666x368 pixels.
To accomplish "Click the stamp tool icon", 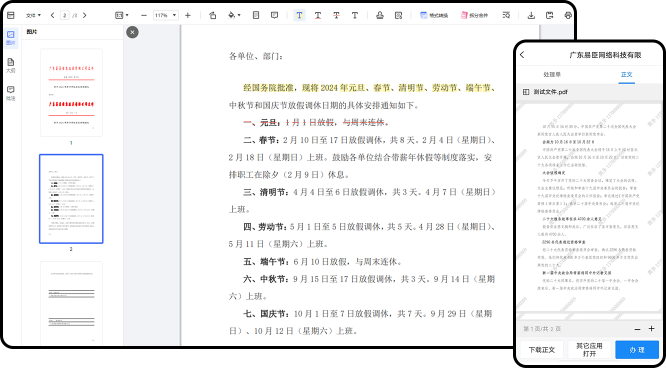I will tap(380, 15).
